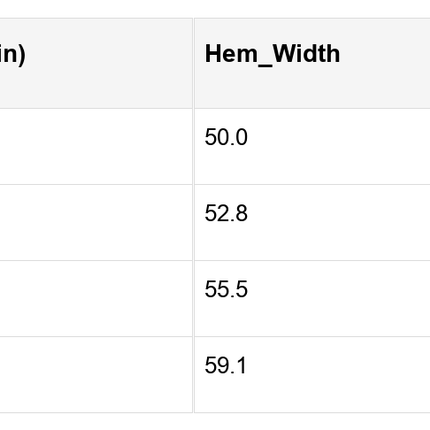
Task: Click the empty cell beside 59.1
Action: tap(96, 375)
